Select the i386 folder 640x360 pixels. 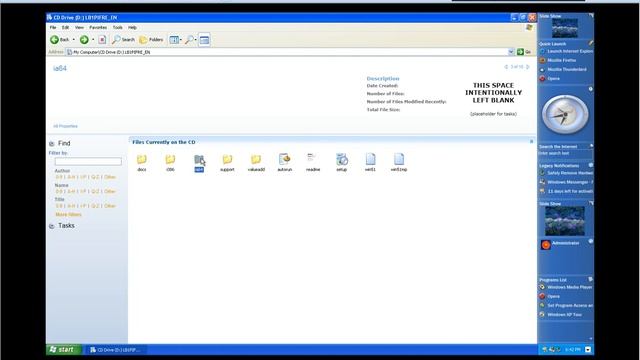click(x=170, y=163)
